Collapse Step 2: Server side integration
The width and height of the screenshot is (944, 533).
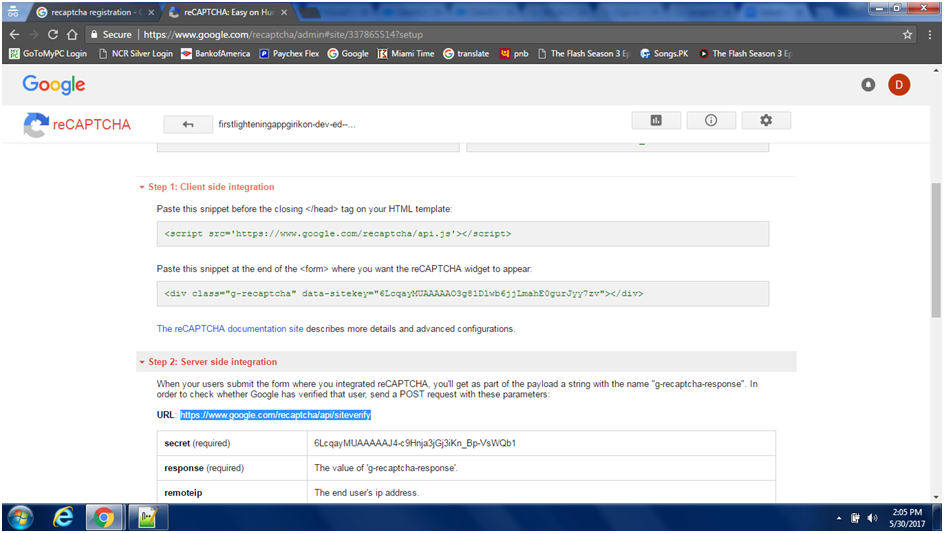point(212,362)
